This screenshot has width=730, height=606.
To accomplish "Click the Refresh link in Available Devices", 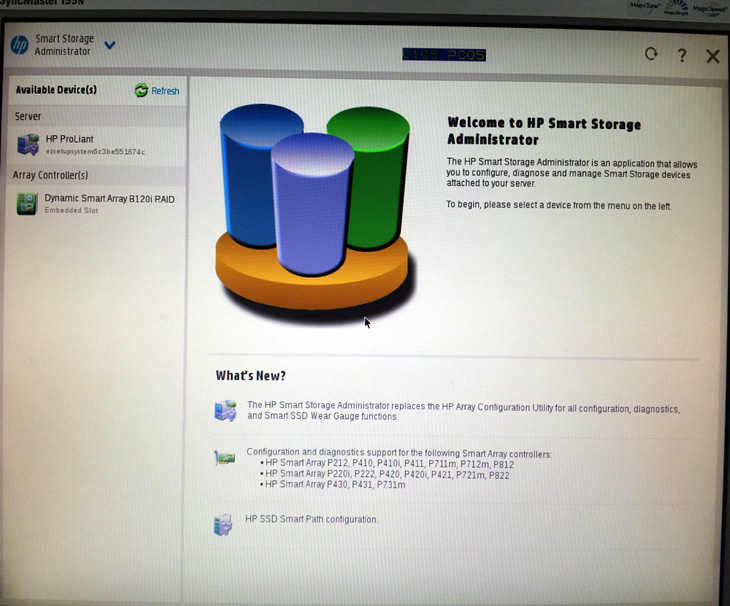I will 165,91.
